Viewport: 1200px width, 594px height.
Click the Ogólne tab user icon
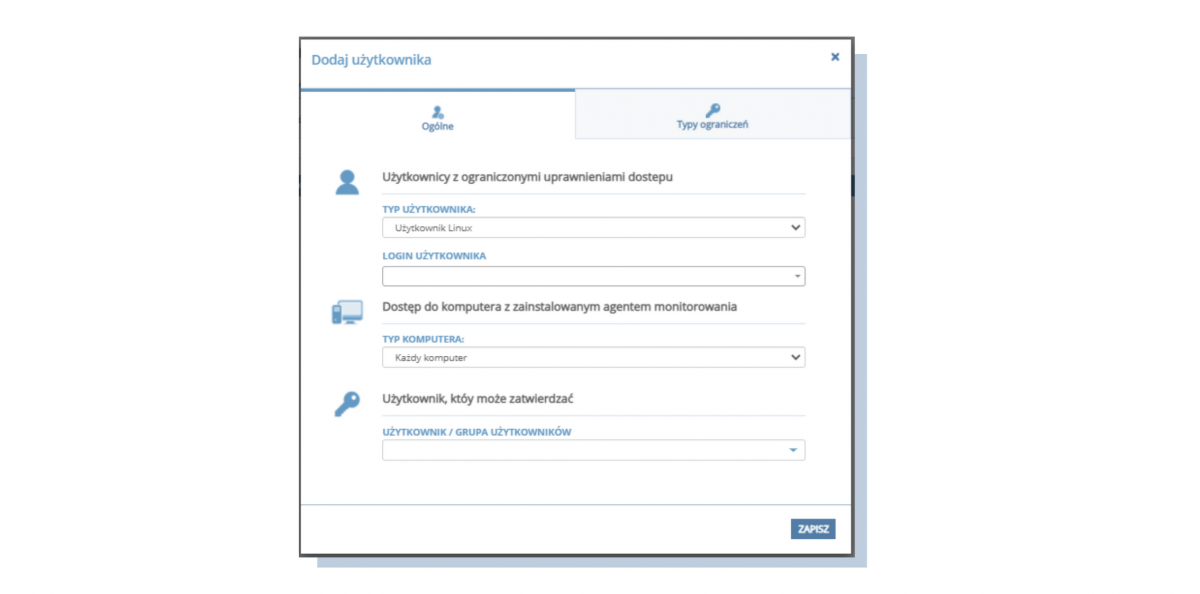(438, 112)
